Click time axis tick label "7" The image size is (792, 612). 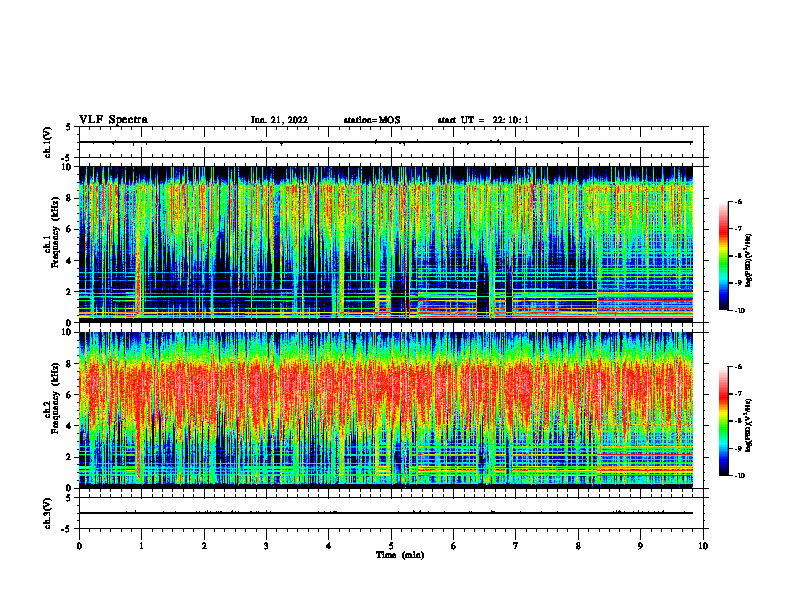pyautogui.click(x=516, y=546)
